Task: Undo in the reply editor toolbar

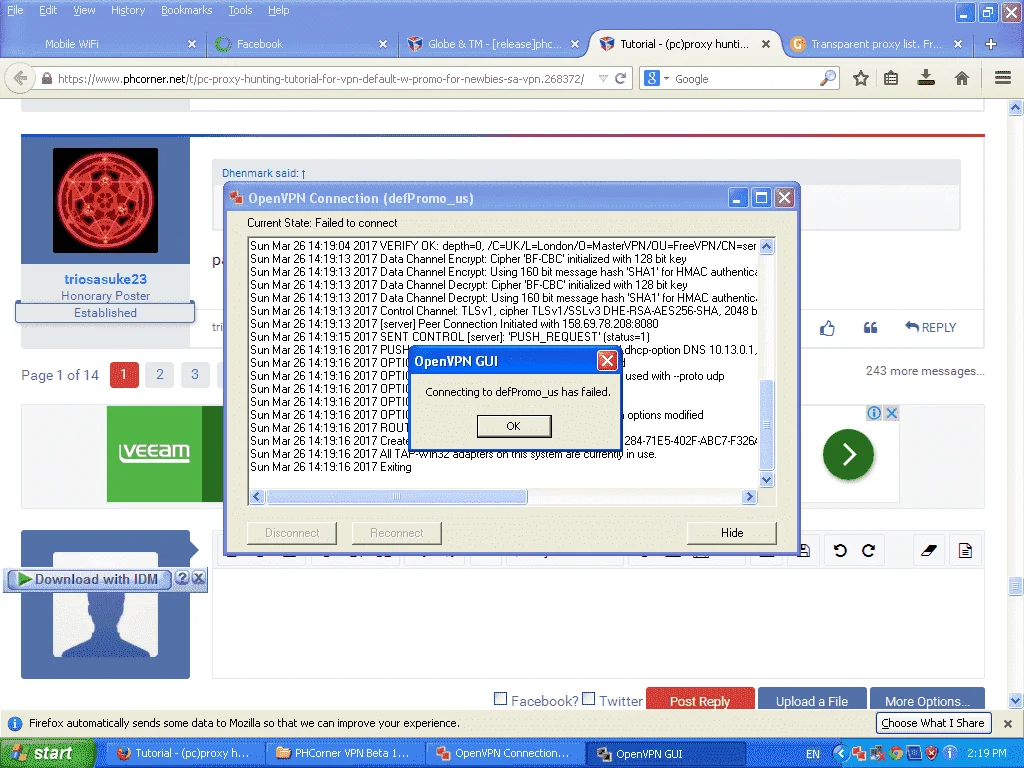Action: click(840, 551)
